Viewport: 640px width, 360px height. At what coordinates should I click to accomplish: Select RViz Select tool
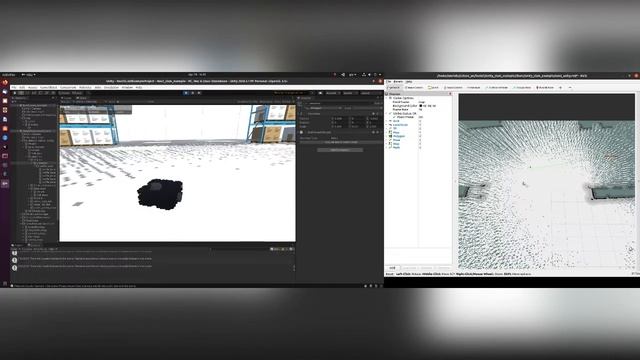coord(433,87)
